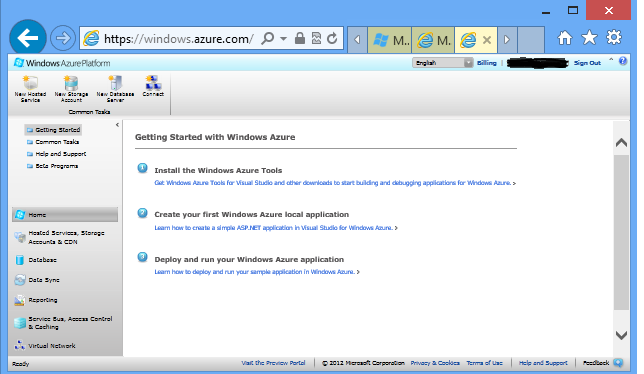Open footer Help and Support link

(x=543, y=363)
